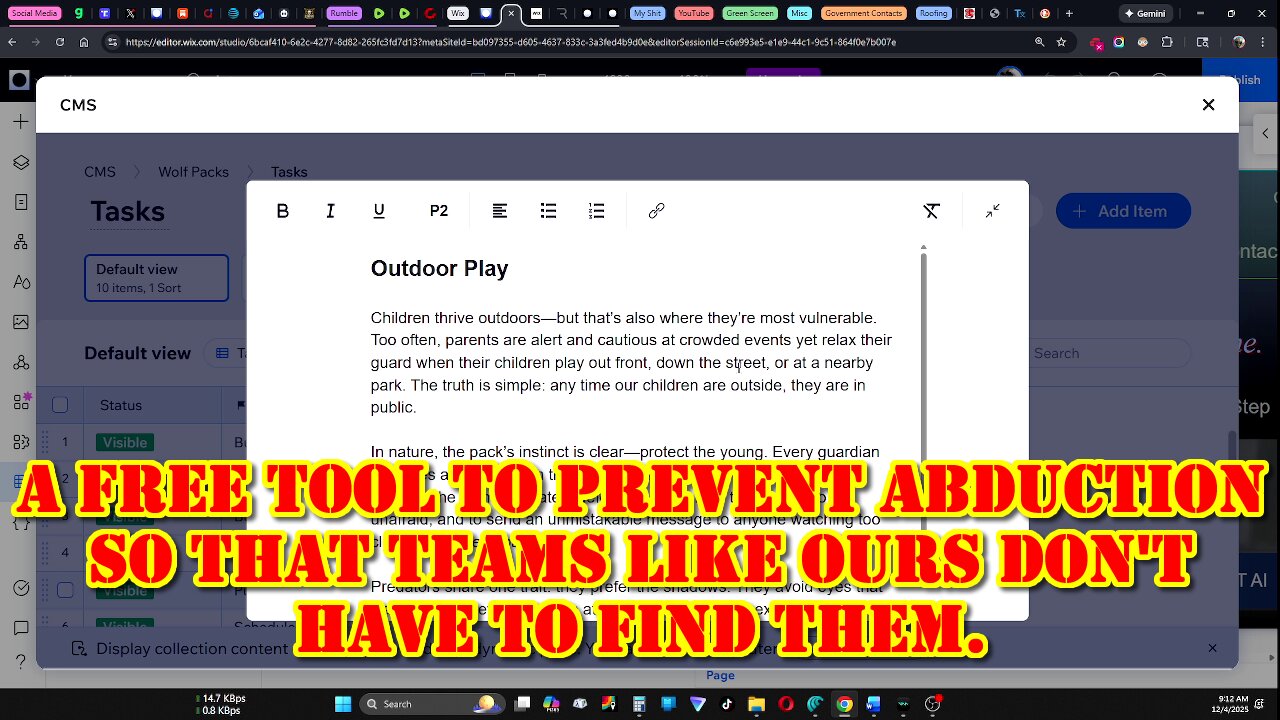Dismiss the Display collection content banner

point(1212,648)
